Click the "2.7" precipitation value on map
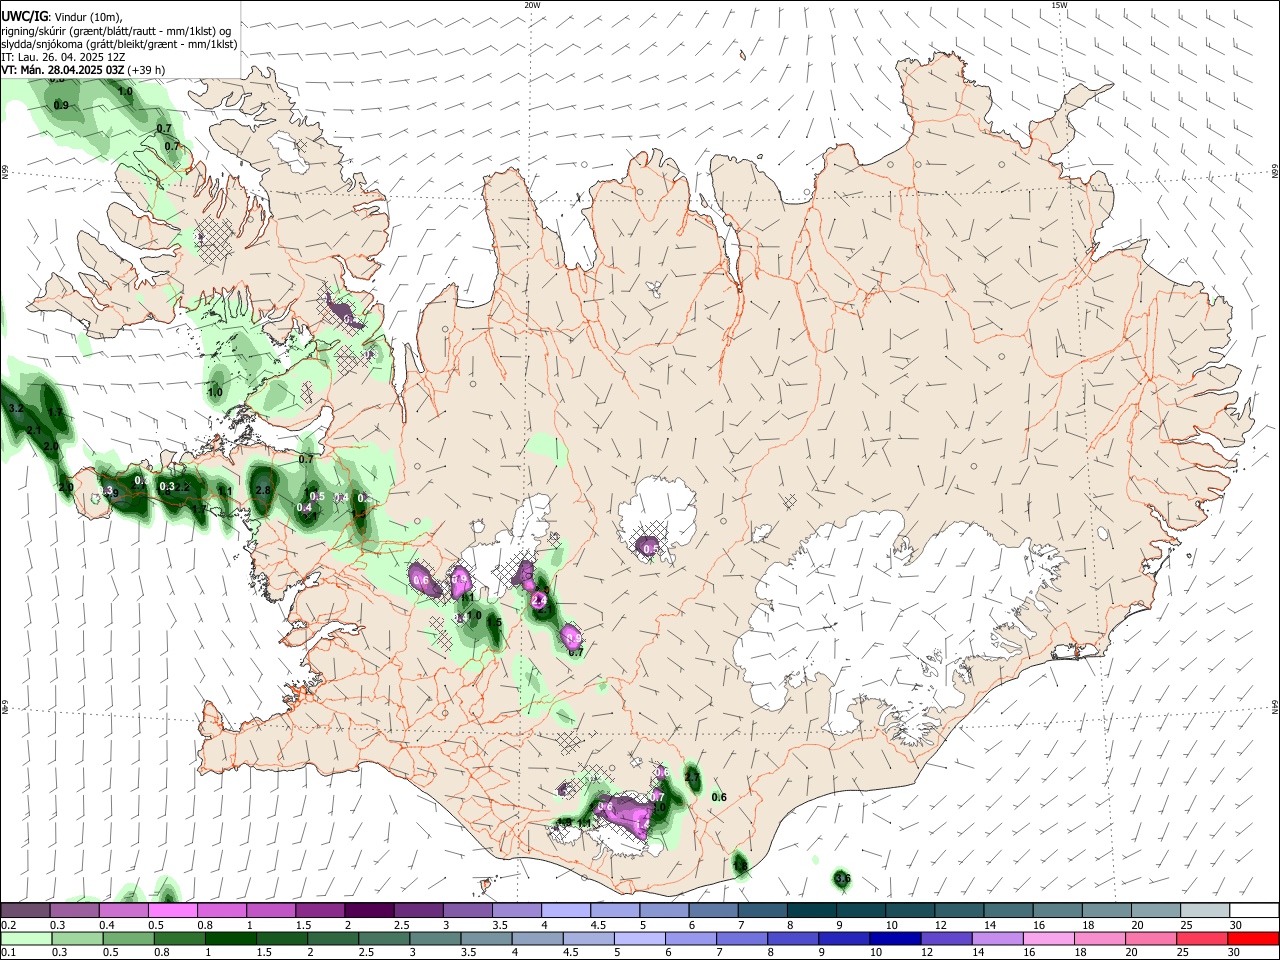Screen dimensions: 1280x960 coord(692,776)
